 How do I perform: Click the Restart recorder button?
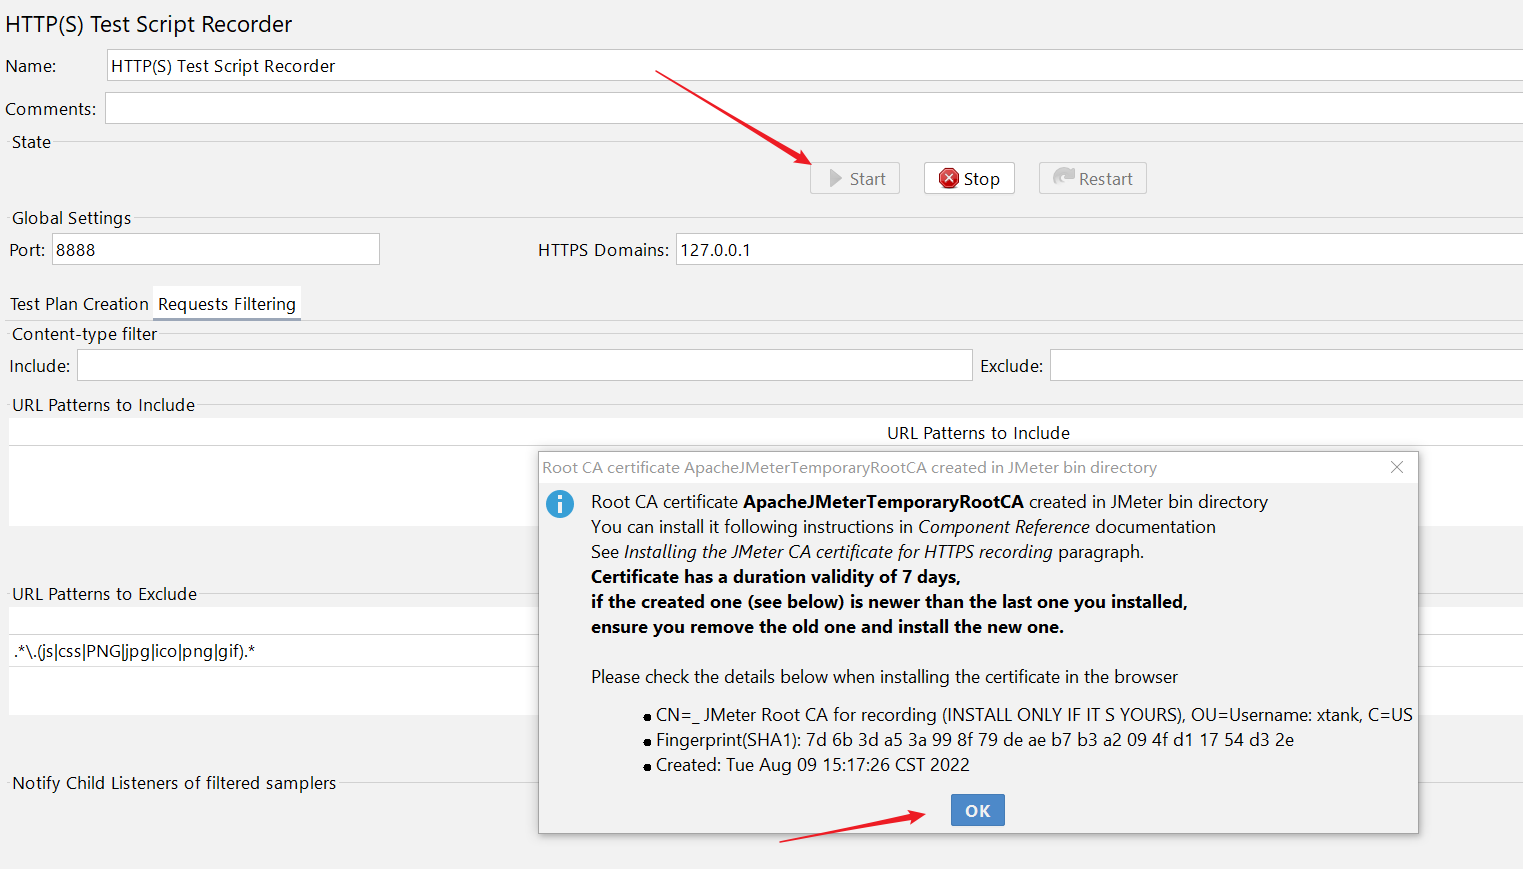[x=1092, y=179]
